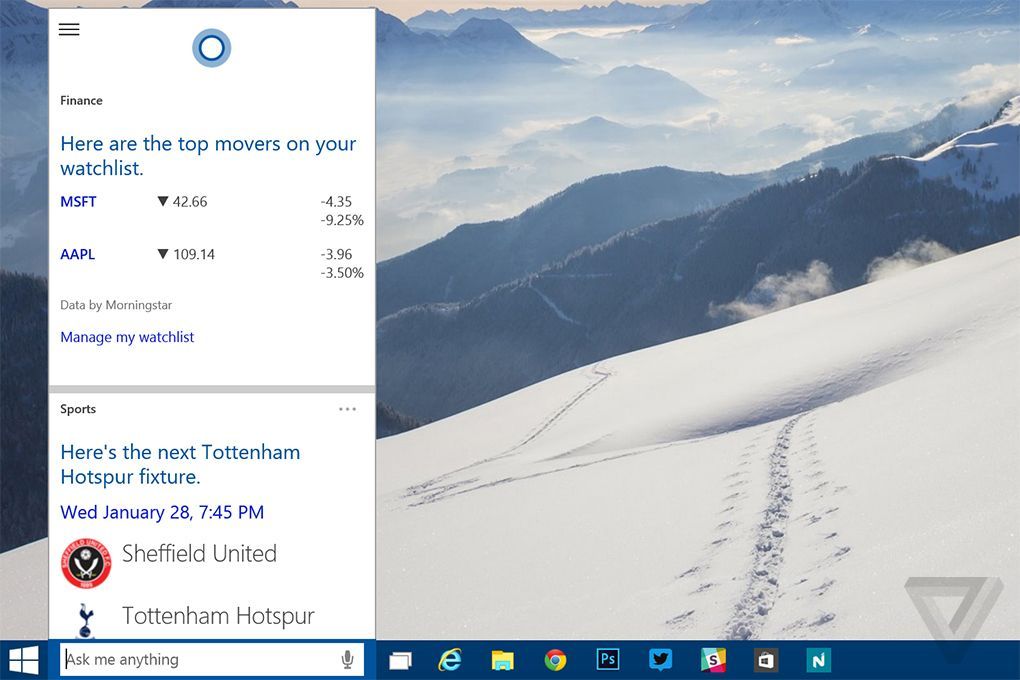Open Task View from the taskbar
This screenshot has width=1020, height=680.
(x=400, y=660)
